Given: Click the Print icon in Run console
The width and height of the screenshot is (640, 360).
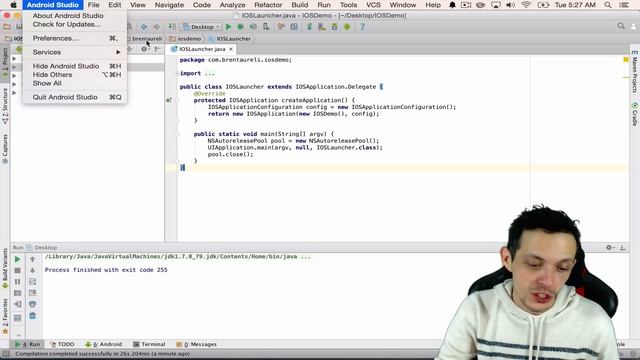Looking at the screenshot, I should [x=33, y=304].
